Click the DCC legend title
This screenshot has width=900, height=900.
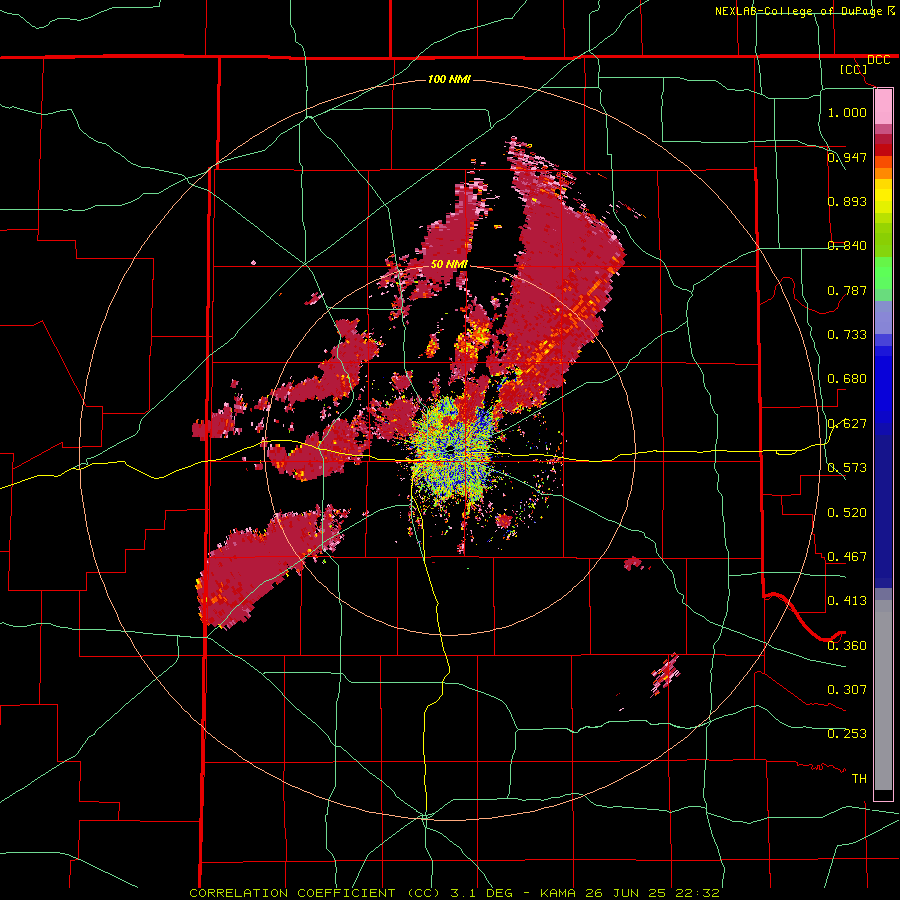878,60
